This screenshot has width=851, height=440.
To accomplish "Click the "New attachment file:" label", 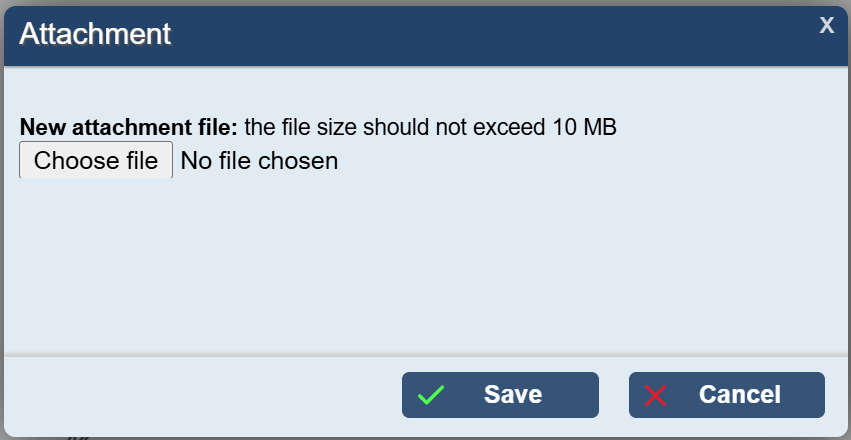I will pos(129,128).
